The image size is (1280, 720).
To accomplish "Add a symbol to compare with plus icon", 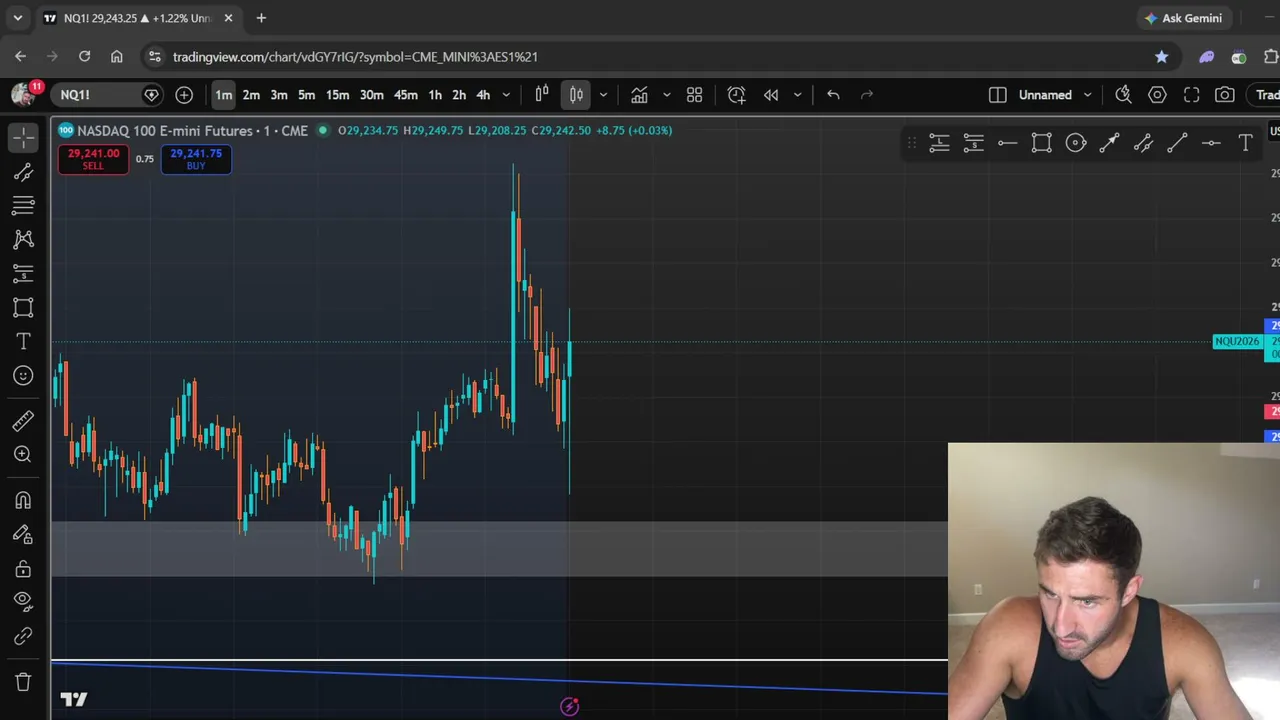I will 184,95.
